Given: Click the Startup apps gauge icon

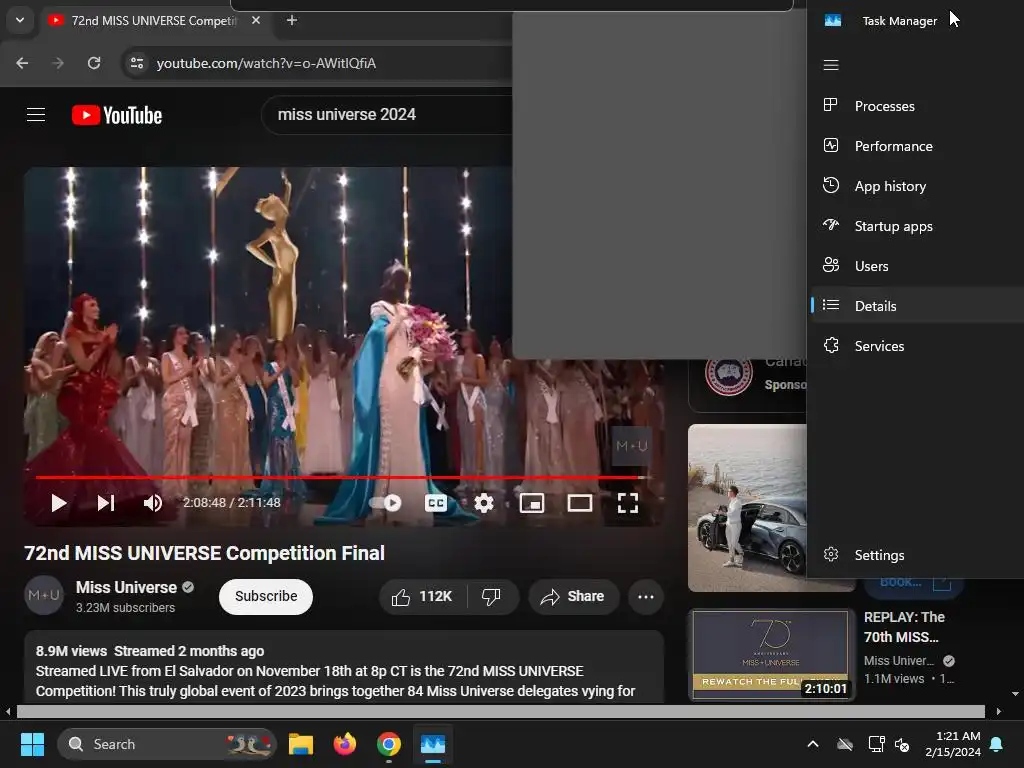Looking at the screenshot, I should (831, 225).
